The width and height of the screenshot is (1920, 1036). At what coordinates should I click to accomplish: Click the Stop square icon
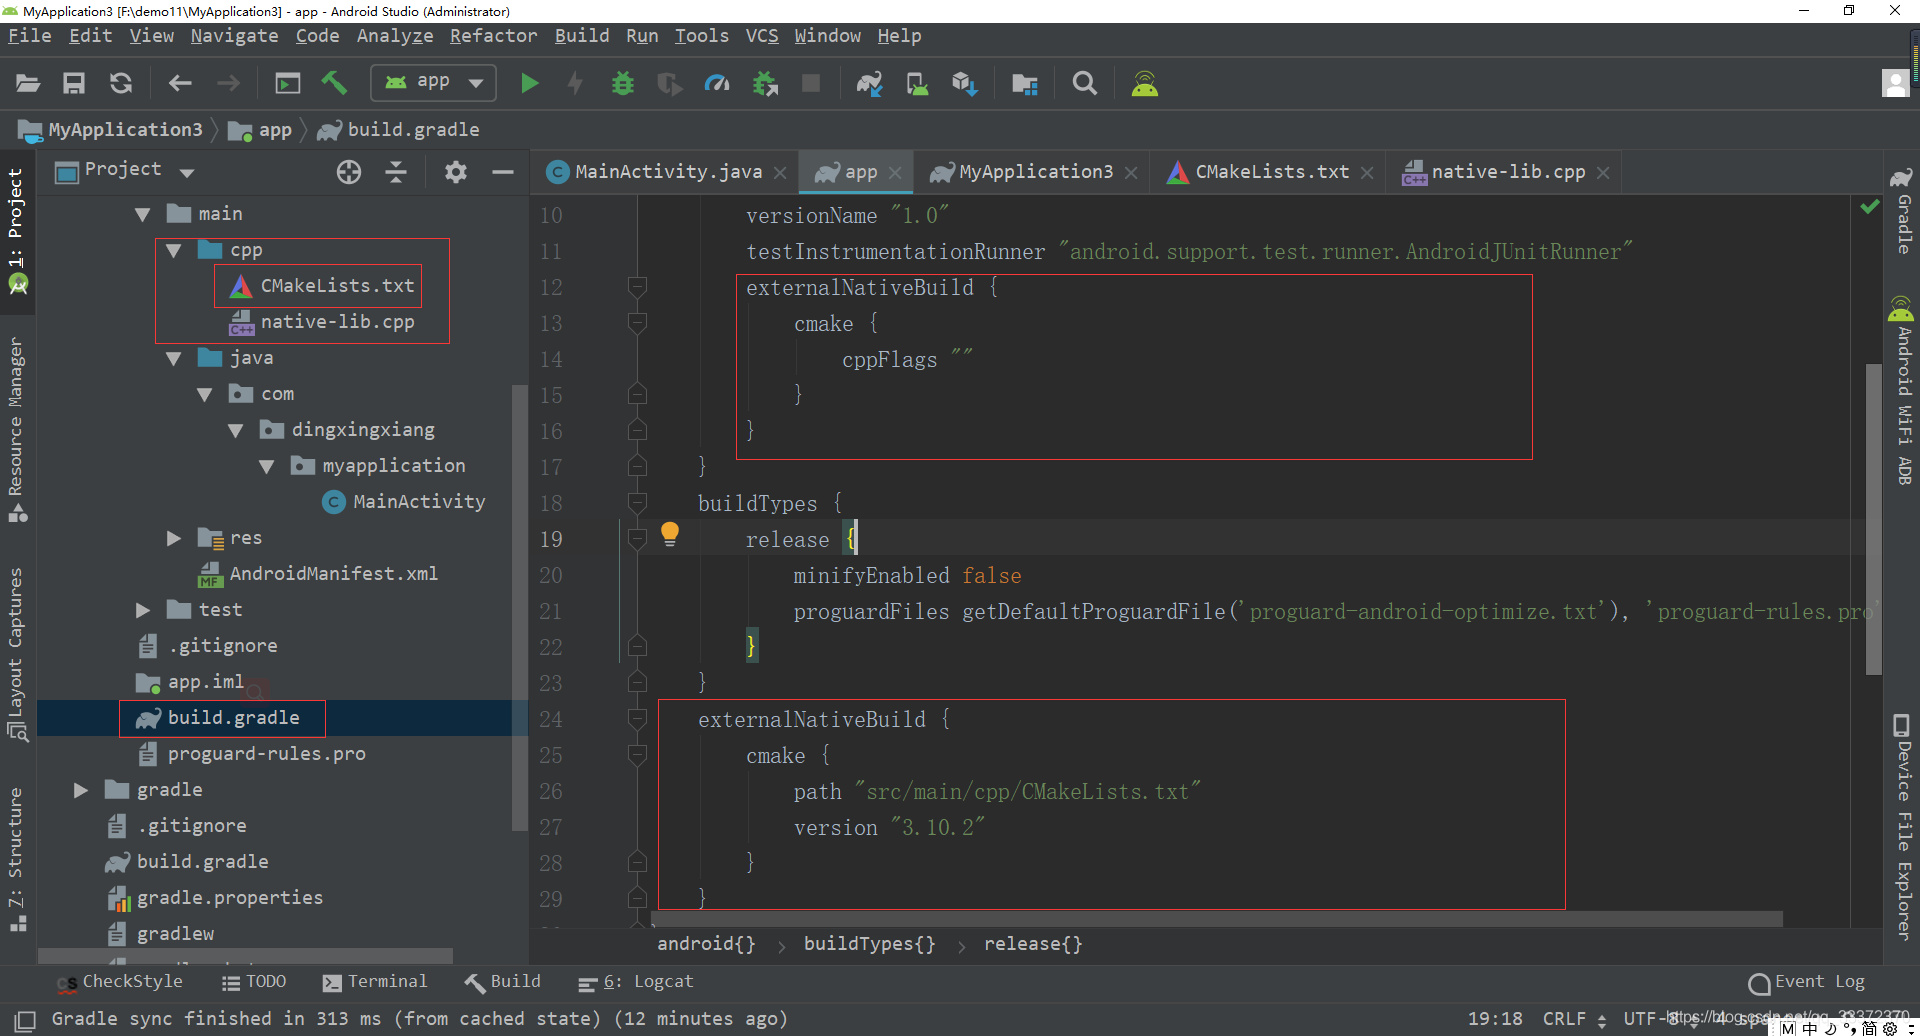point(811,83)
